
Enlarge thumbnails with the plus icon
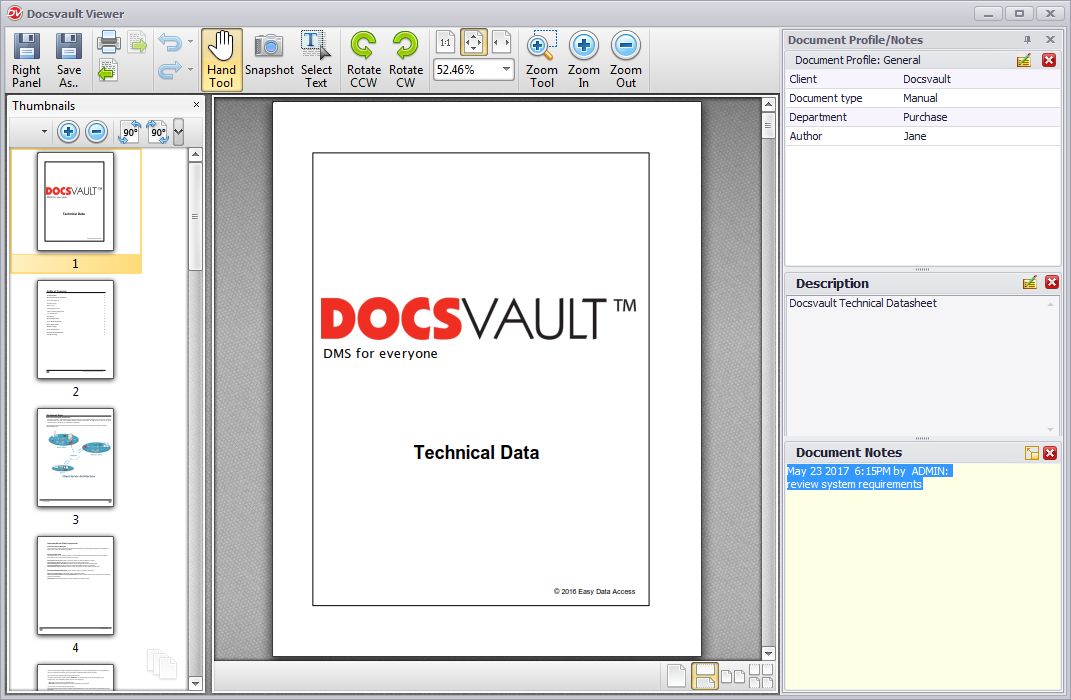coord(68,132)
